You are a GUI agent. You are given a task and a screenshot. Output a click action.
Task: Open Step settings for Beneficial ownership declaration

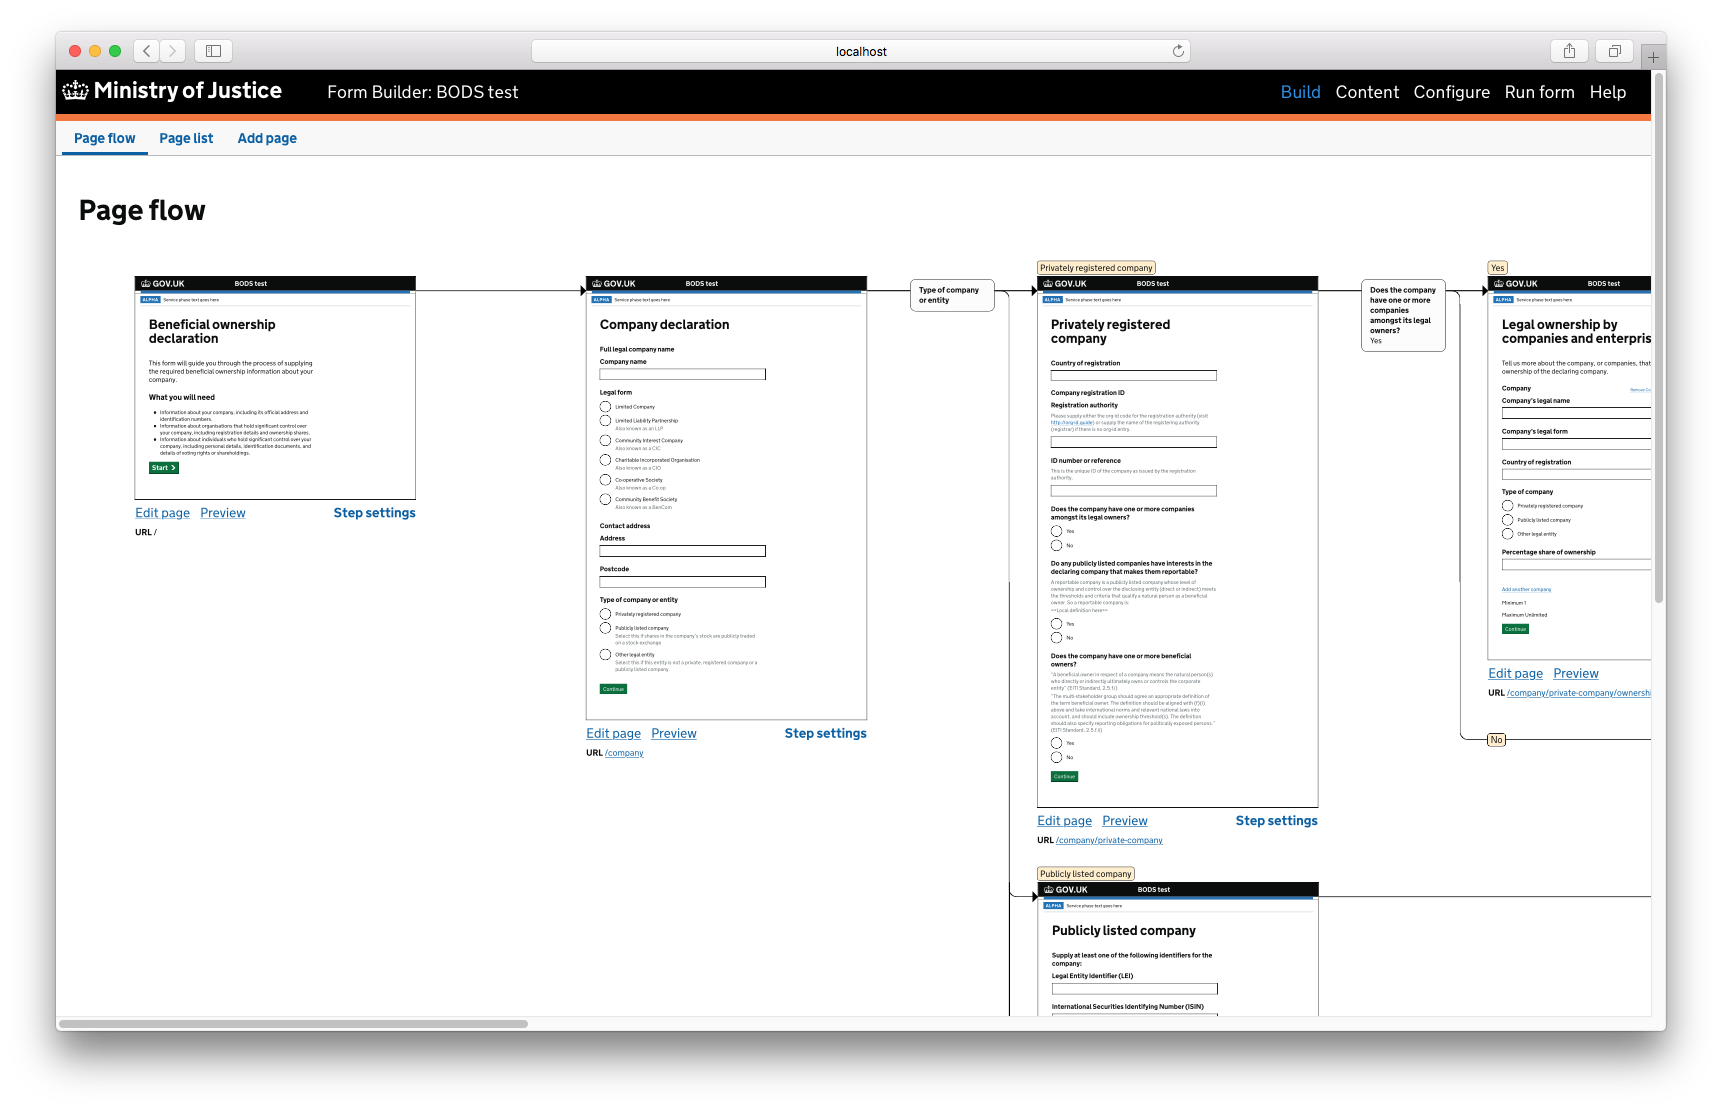click(374, 513)
